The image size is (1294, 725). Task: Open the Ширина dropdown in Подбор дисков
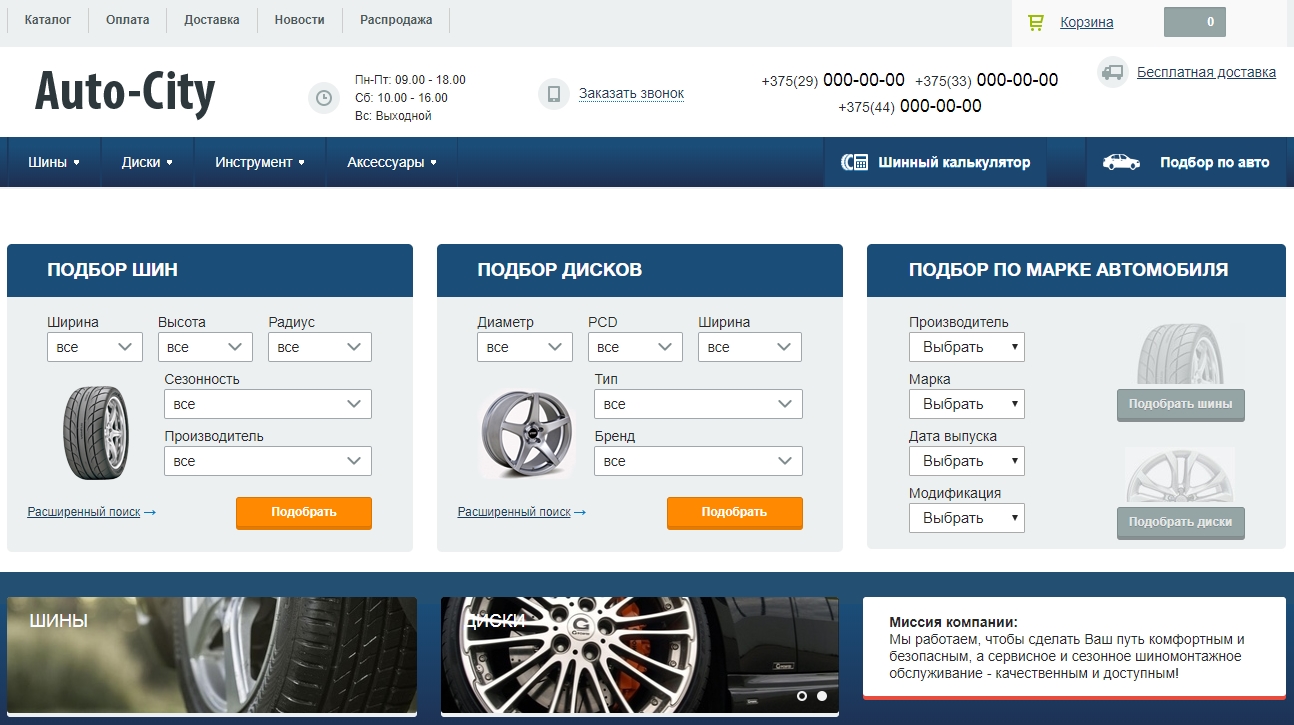[750, 347]
